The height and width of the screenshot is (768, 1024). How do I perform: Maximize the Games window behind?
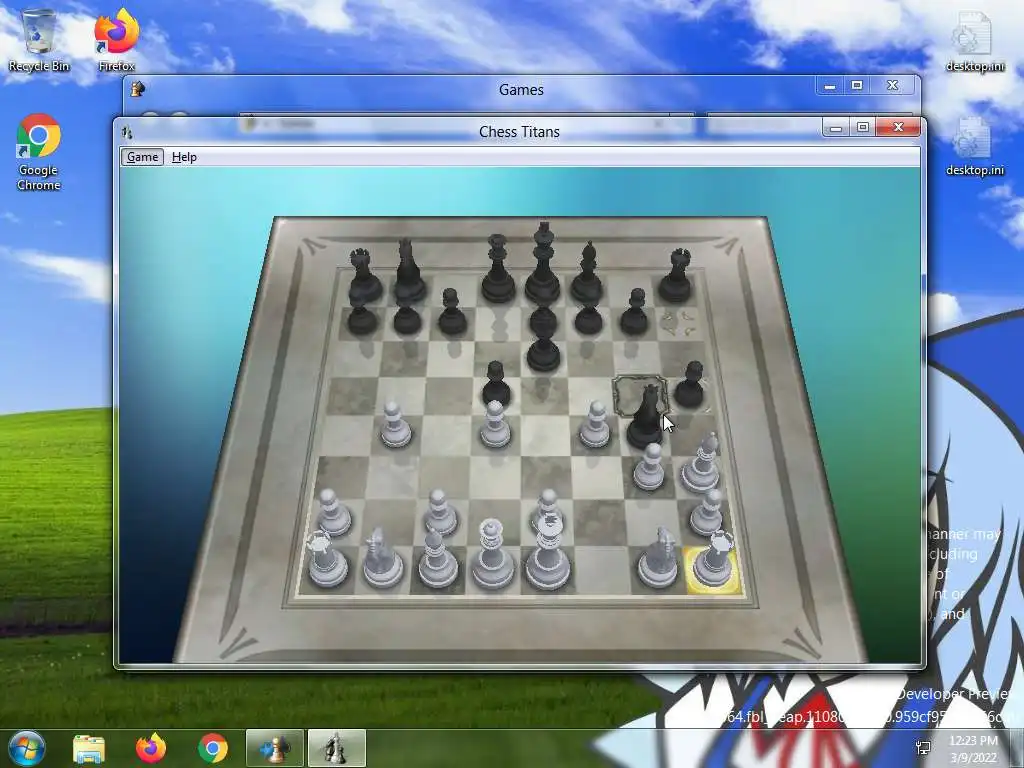coord(857,86)
